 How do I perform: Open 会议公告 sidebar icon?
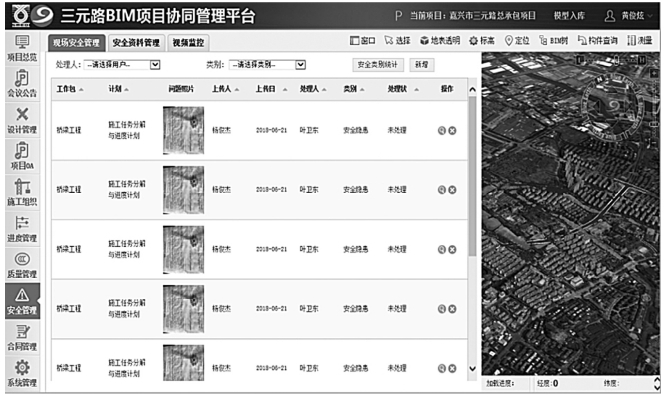pyautogui.click(x=22, y=84)
